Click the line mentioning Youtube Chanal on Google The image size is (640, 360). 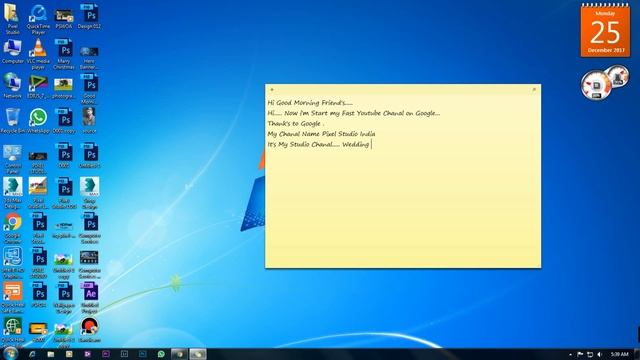(x=353, y=113)
